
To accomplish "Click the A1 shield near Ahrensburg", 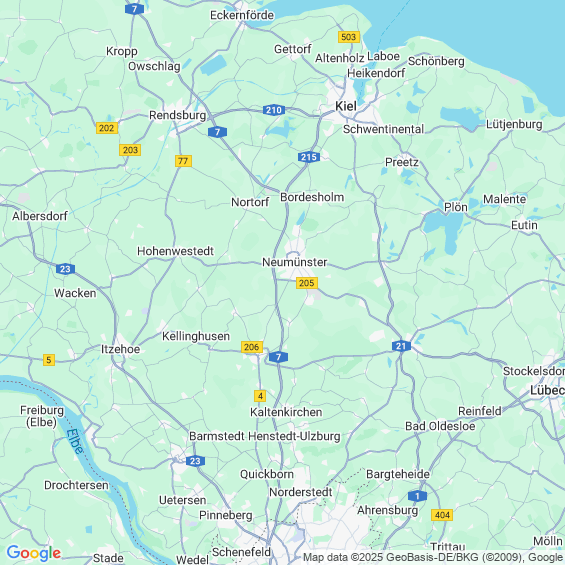I will pyautogui.click(x=417, y=496).
